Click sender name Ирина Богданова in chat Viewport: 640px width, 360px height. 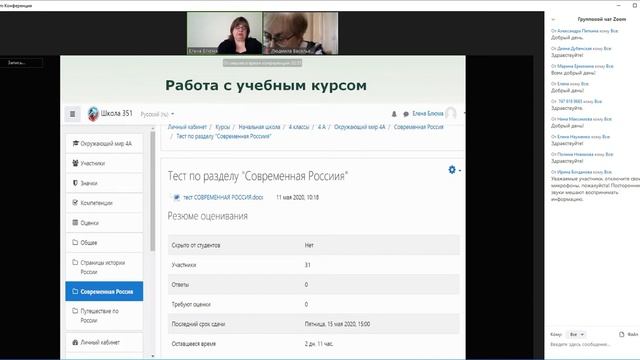(574, 172)
